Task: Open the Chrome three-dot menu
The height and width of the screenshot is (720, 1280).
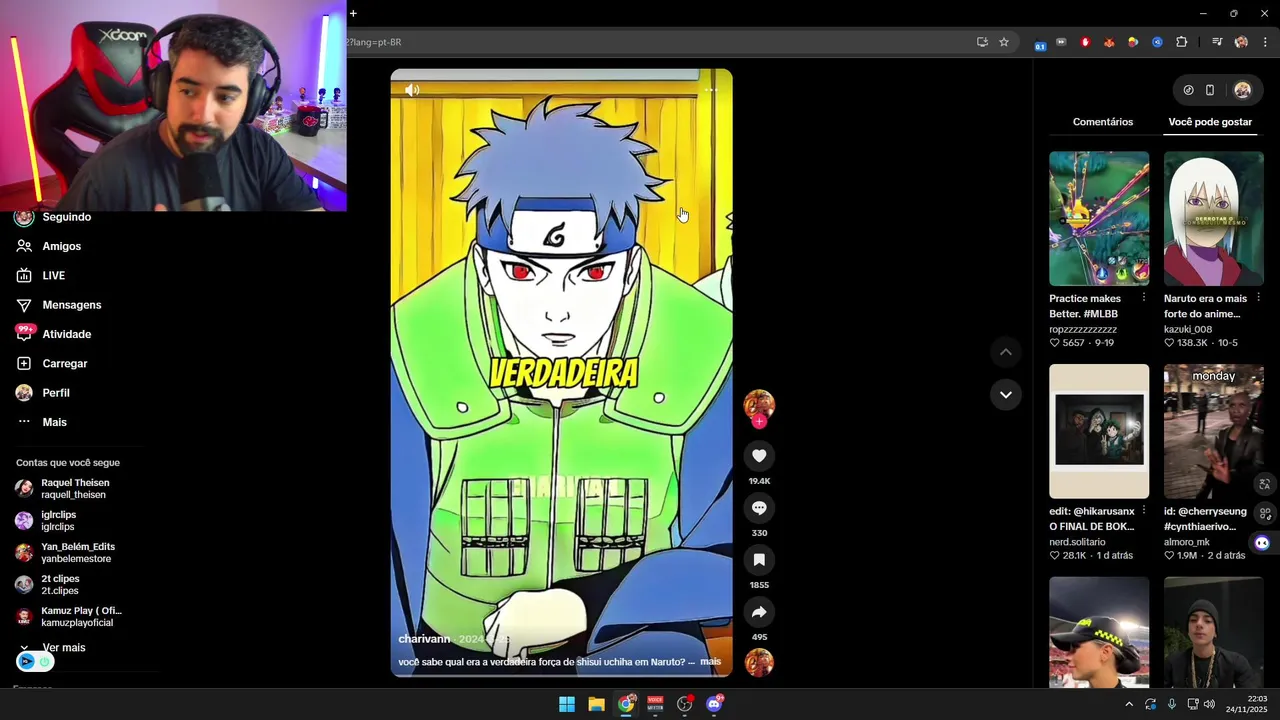Action: click(1265, 42)
